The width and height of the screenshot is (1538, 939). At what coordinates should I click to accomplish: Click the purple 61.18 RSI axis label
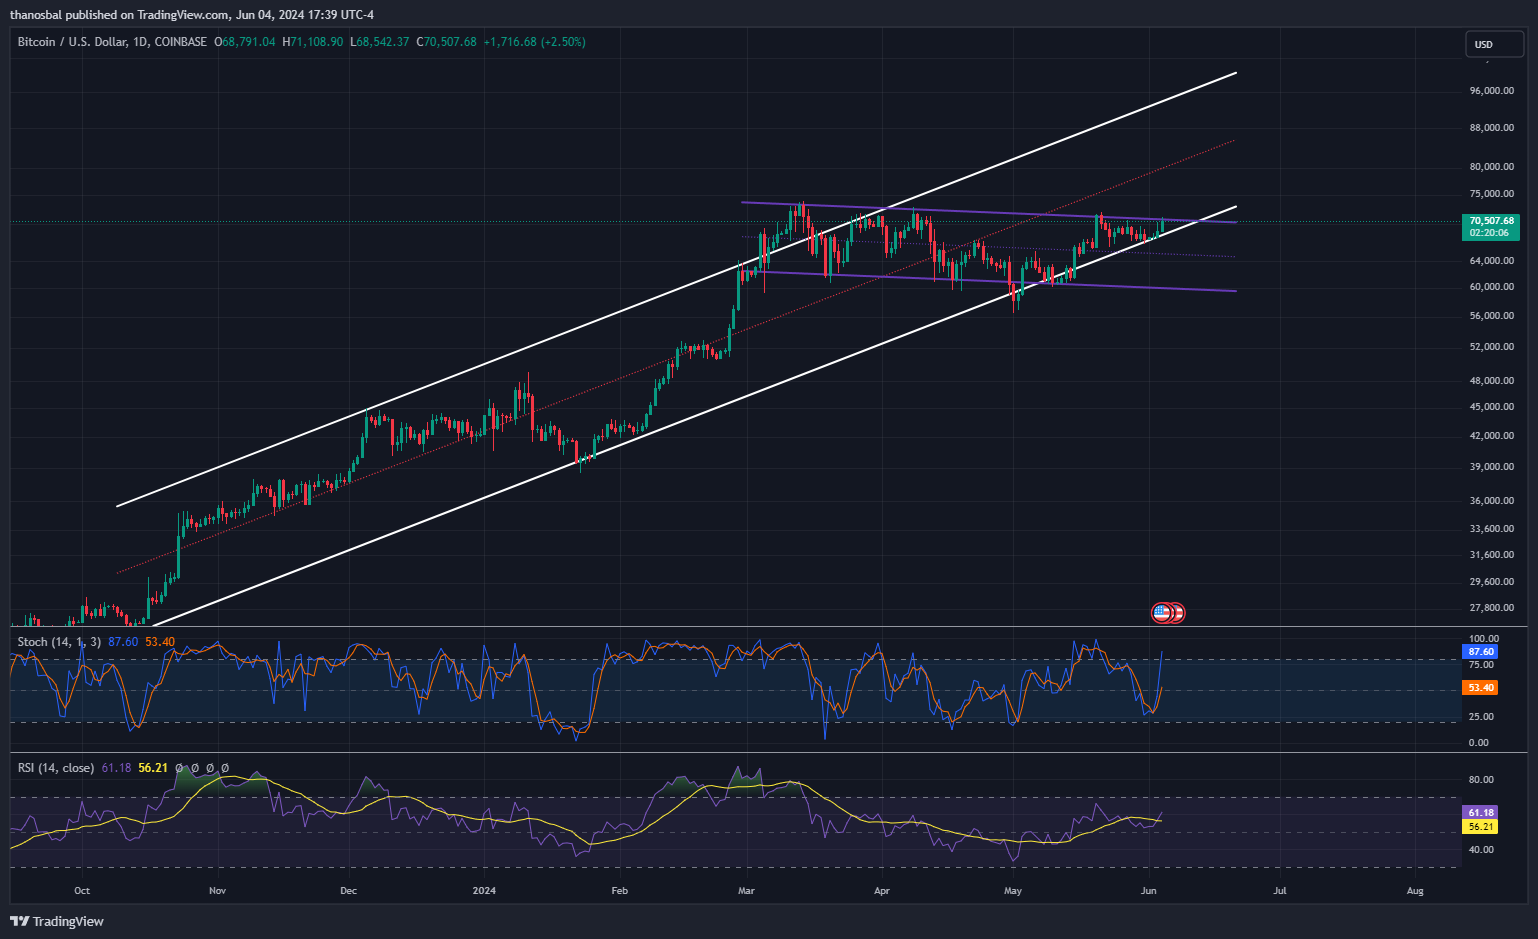pyautogui.click(x=1480, y=813)
